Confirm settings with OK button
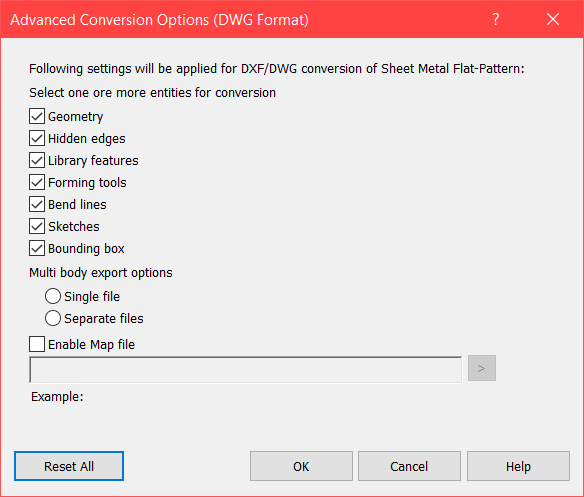This screenshot has width=584, height=497. 301,466
